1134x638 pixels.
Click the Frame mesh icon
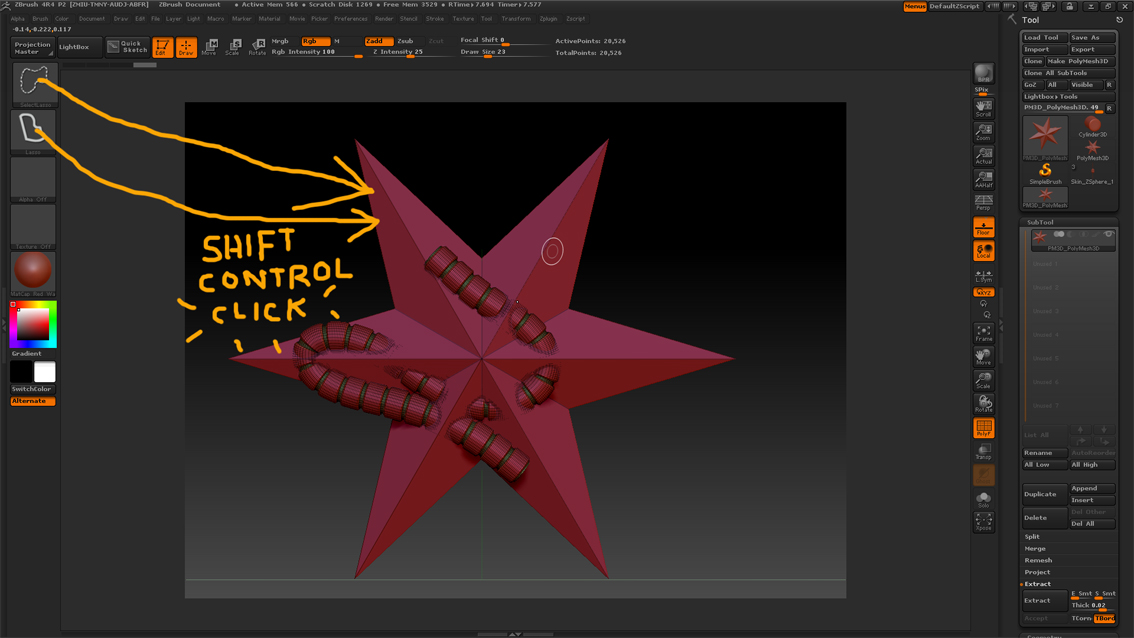coord(984,333)
